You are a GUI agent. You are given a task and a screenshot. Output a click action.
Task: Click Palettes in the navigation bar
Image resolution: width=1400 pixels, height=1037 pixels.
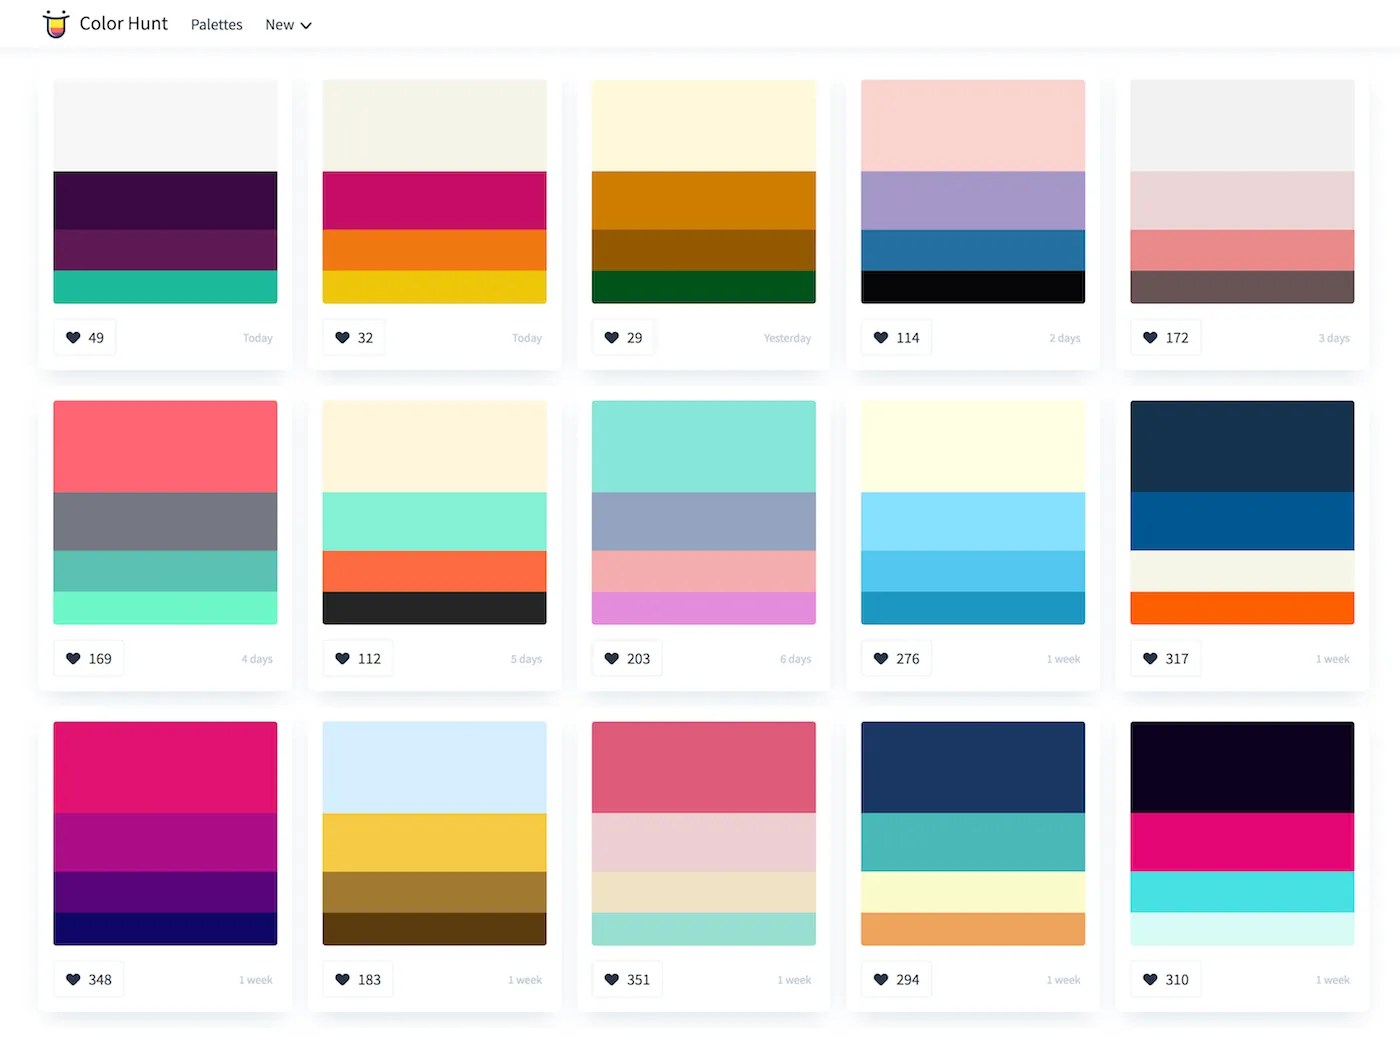[x=216, y=24]
